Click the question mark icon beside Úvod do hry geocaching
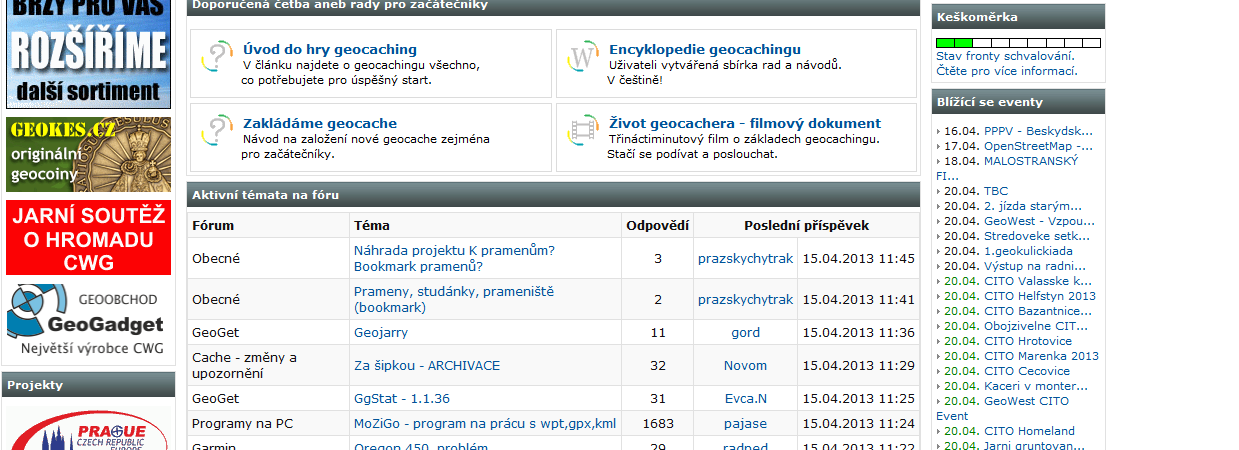The width and height of the screenshot is (1239, 450). coord(216,57)
